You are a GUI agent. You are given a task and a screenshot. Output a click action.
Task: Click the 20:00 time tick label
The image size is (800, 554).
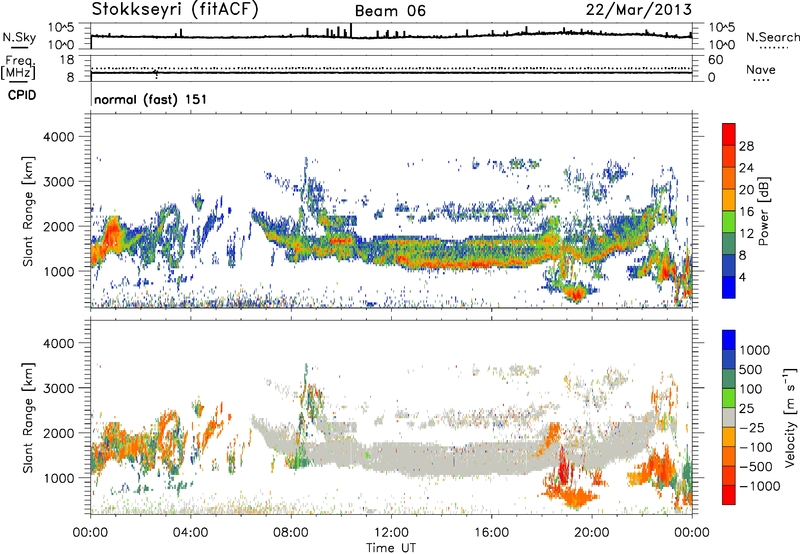coord(591,533)
